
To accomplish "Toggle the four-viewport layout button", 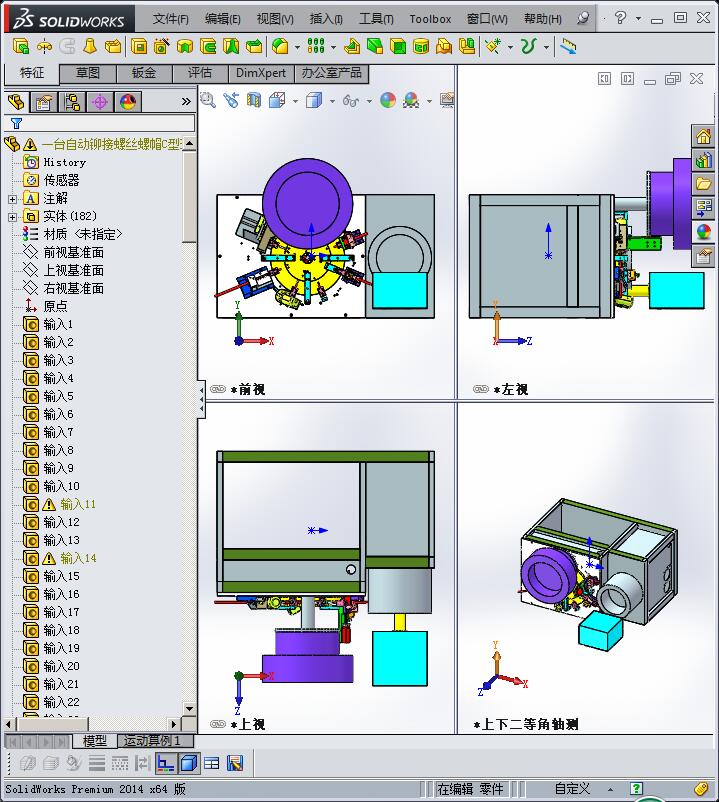I will click(x=211, y=764).
